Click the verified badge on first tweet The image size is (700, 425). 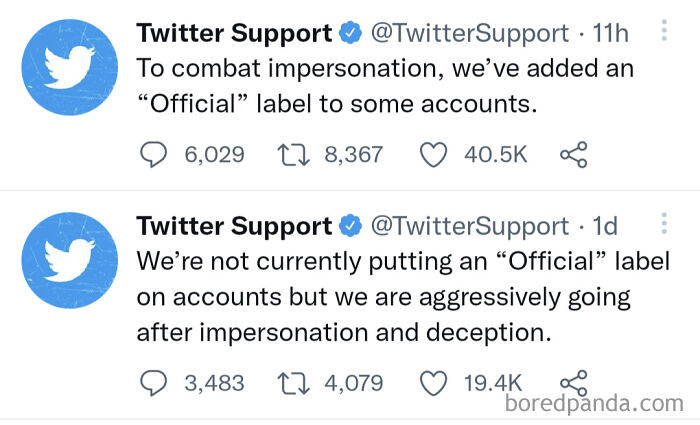pos(350,33)
